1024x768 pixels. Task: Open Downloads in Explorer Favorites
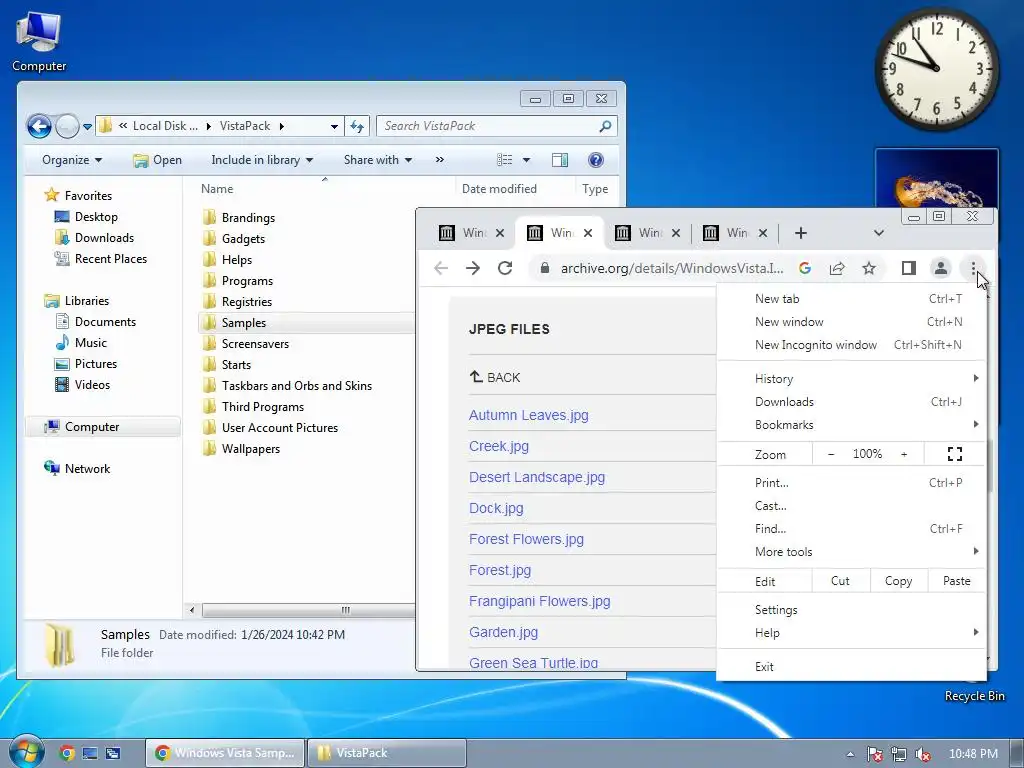pyautogui.click(x=104, y=238)
